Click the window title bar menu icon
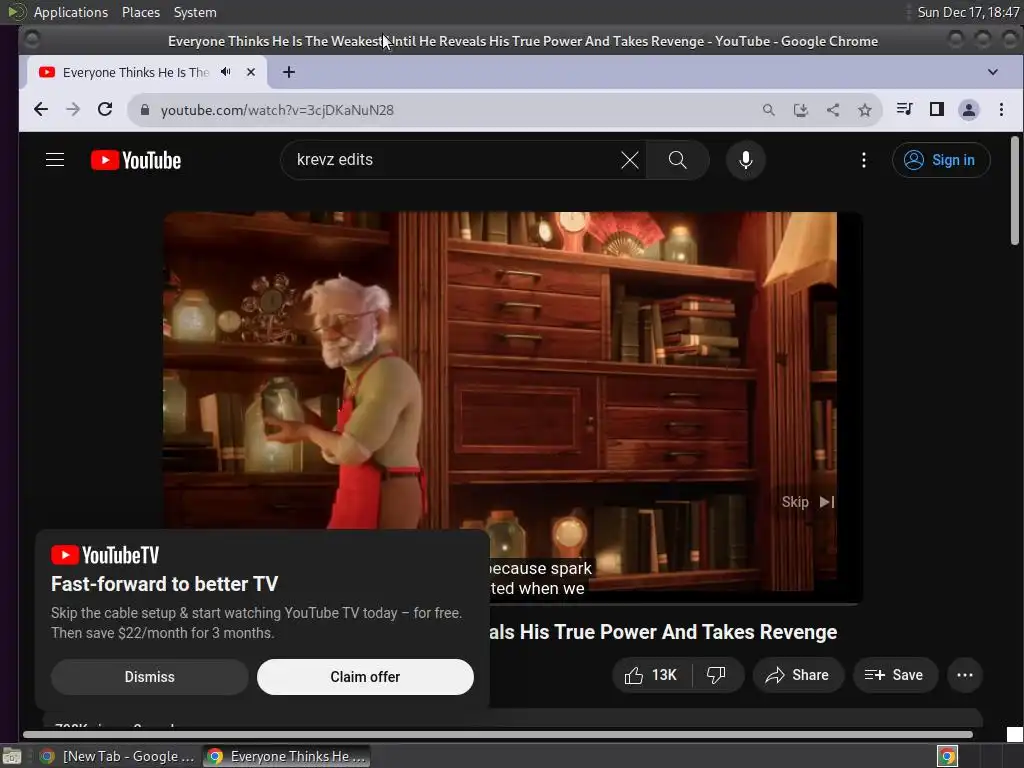 coord(31,40)
